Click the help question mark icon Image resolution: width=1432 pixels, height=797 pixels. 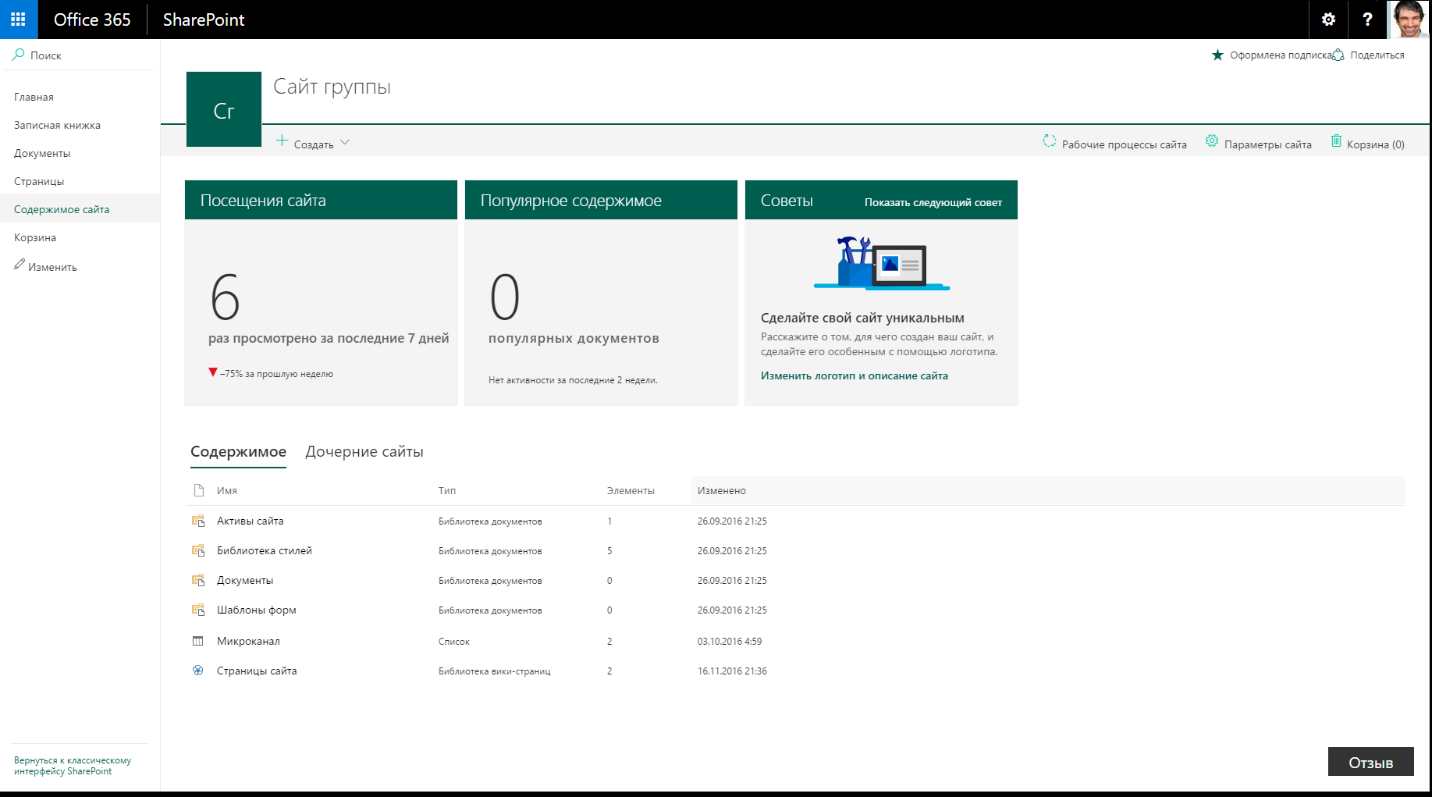pos(1367,19)
